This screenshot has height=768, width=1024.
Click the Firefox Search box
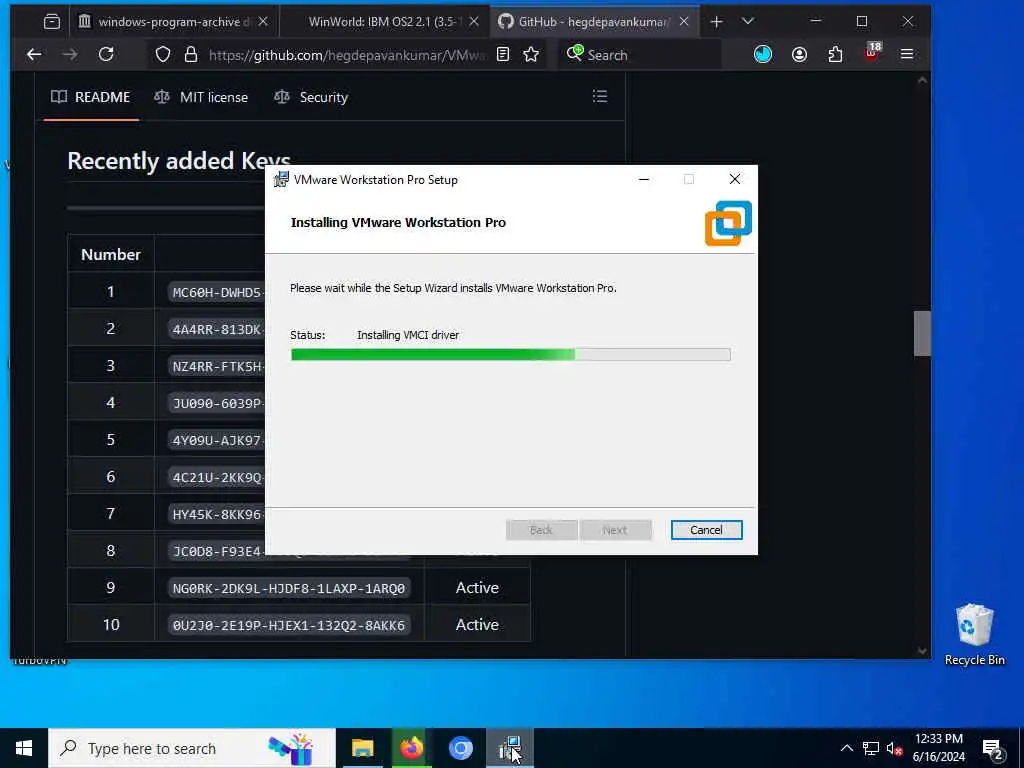(640, 55)
